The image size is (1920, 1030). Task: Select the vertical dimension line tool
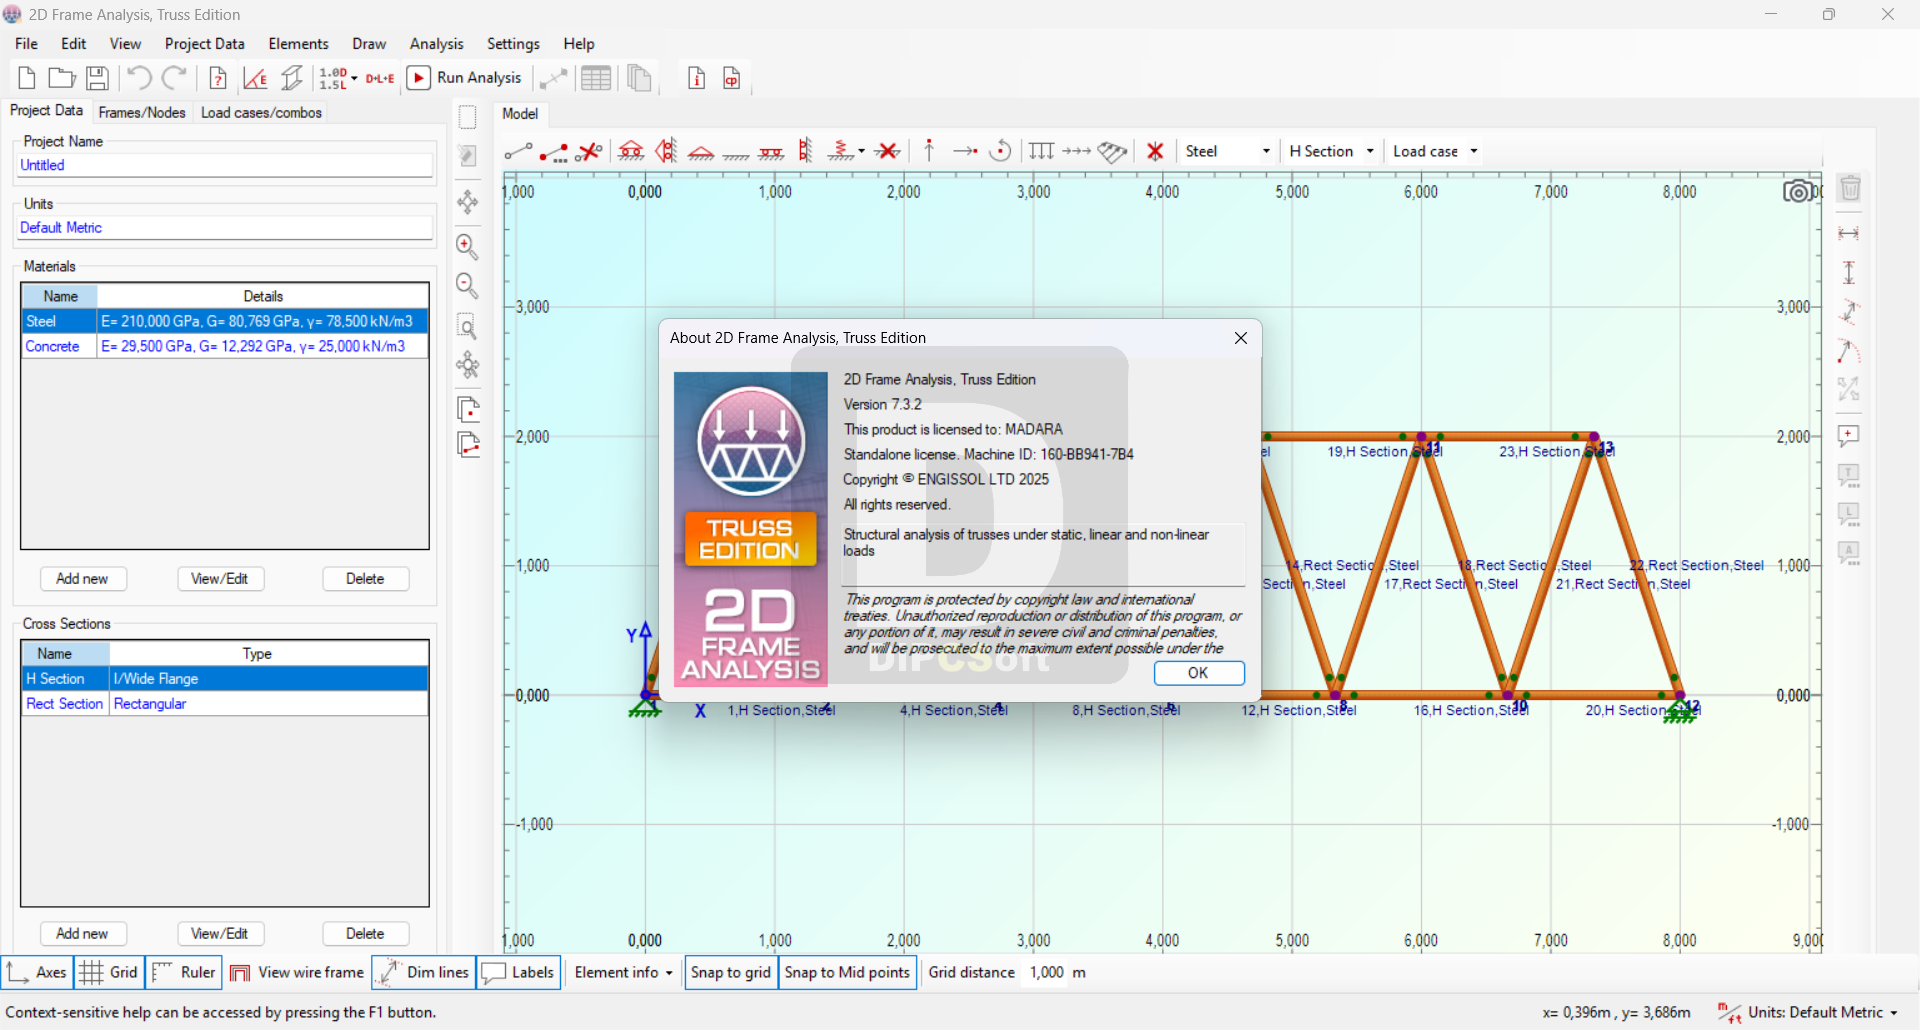click(x=1849, y=272)
